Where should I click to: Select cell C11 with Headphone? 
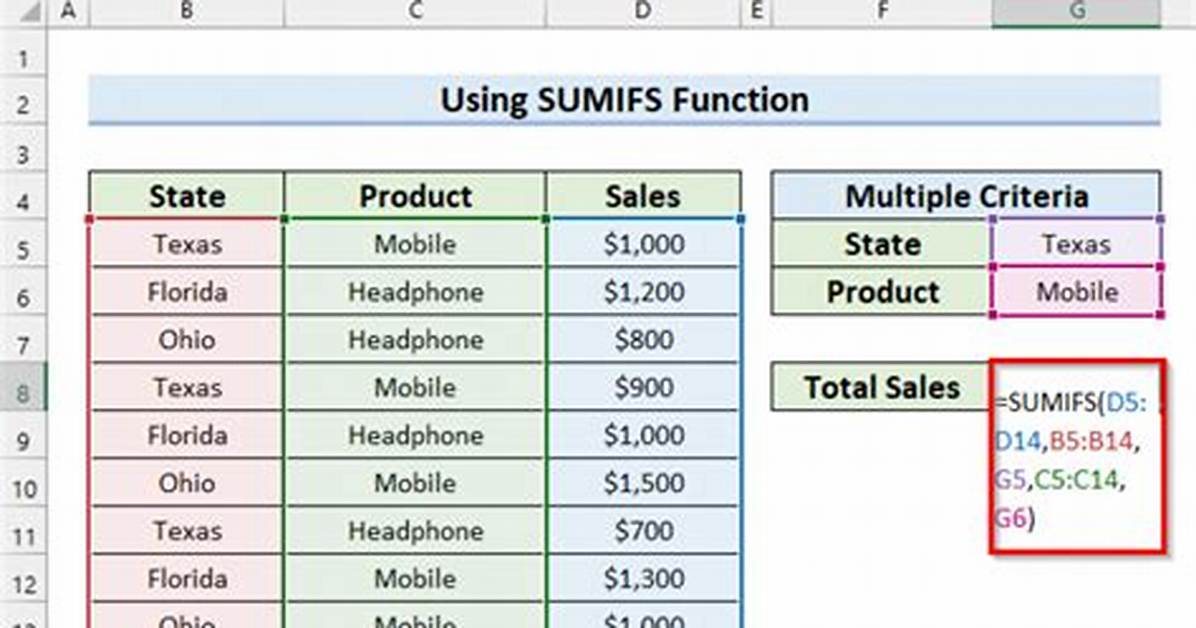click(415, 530)
